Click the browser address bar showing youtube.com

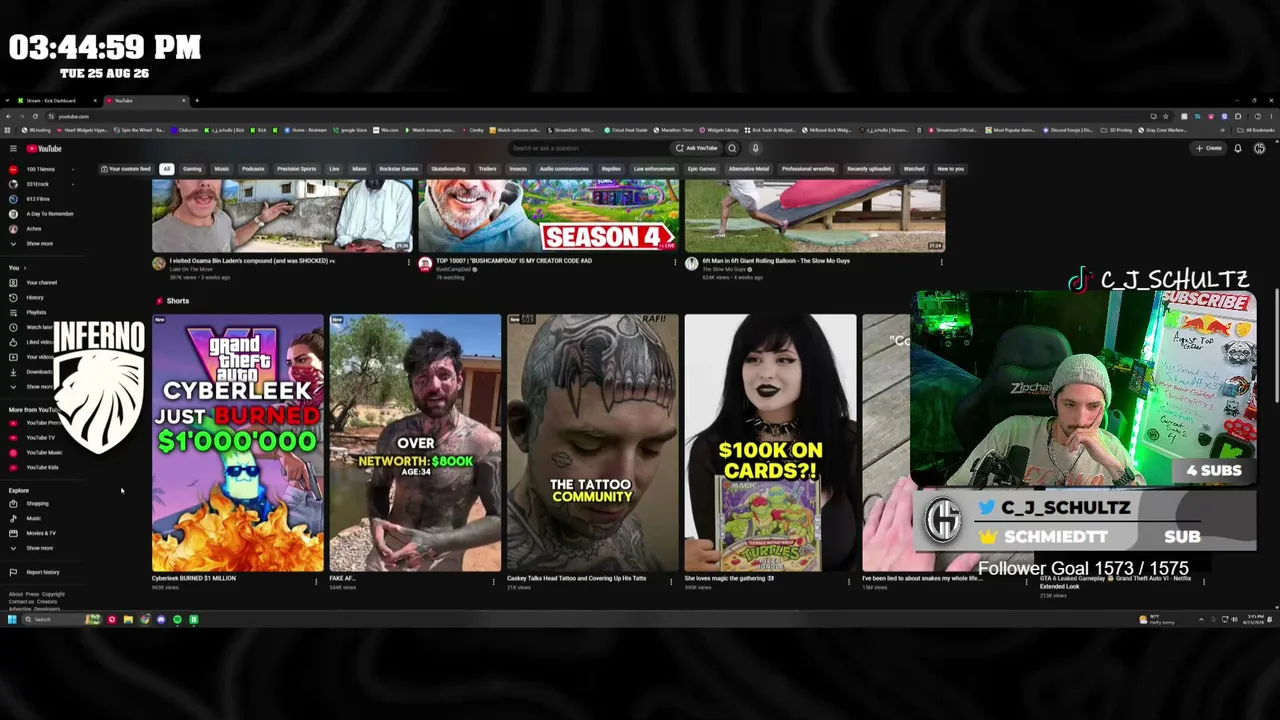pyautogui.click(x=600, y=116)
